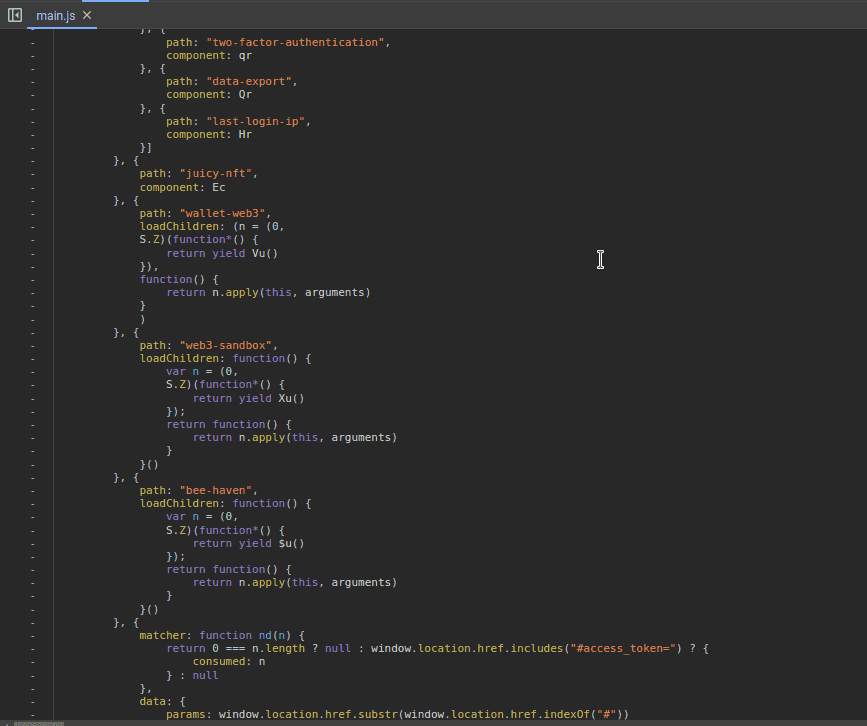Close the main.js tab
Viewport: 867px width, 726px height.
pyautogui.click(x=87, y=15)
